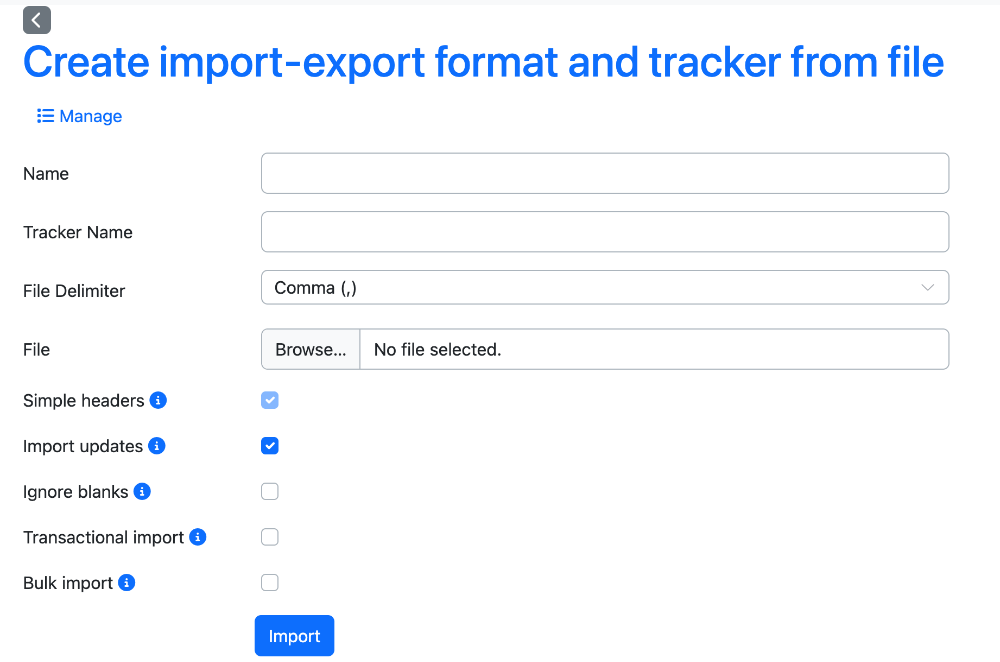This screenshot has height=662, width=1000.
Task: Focus the Tracker Name input field
Action: (605, 232)
